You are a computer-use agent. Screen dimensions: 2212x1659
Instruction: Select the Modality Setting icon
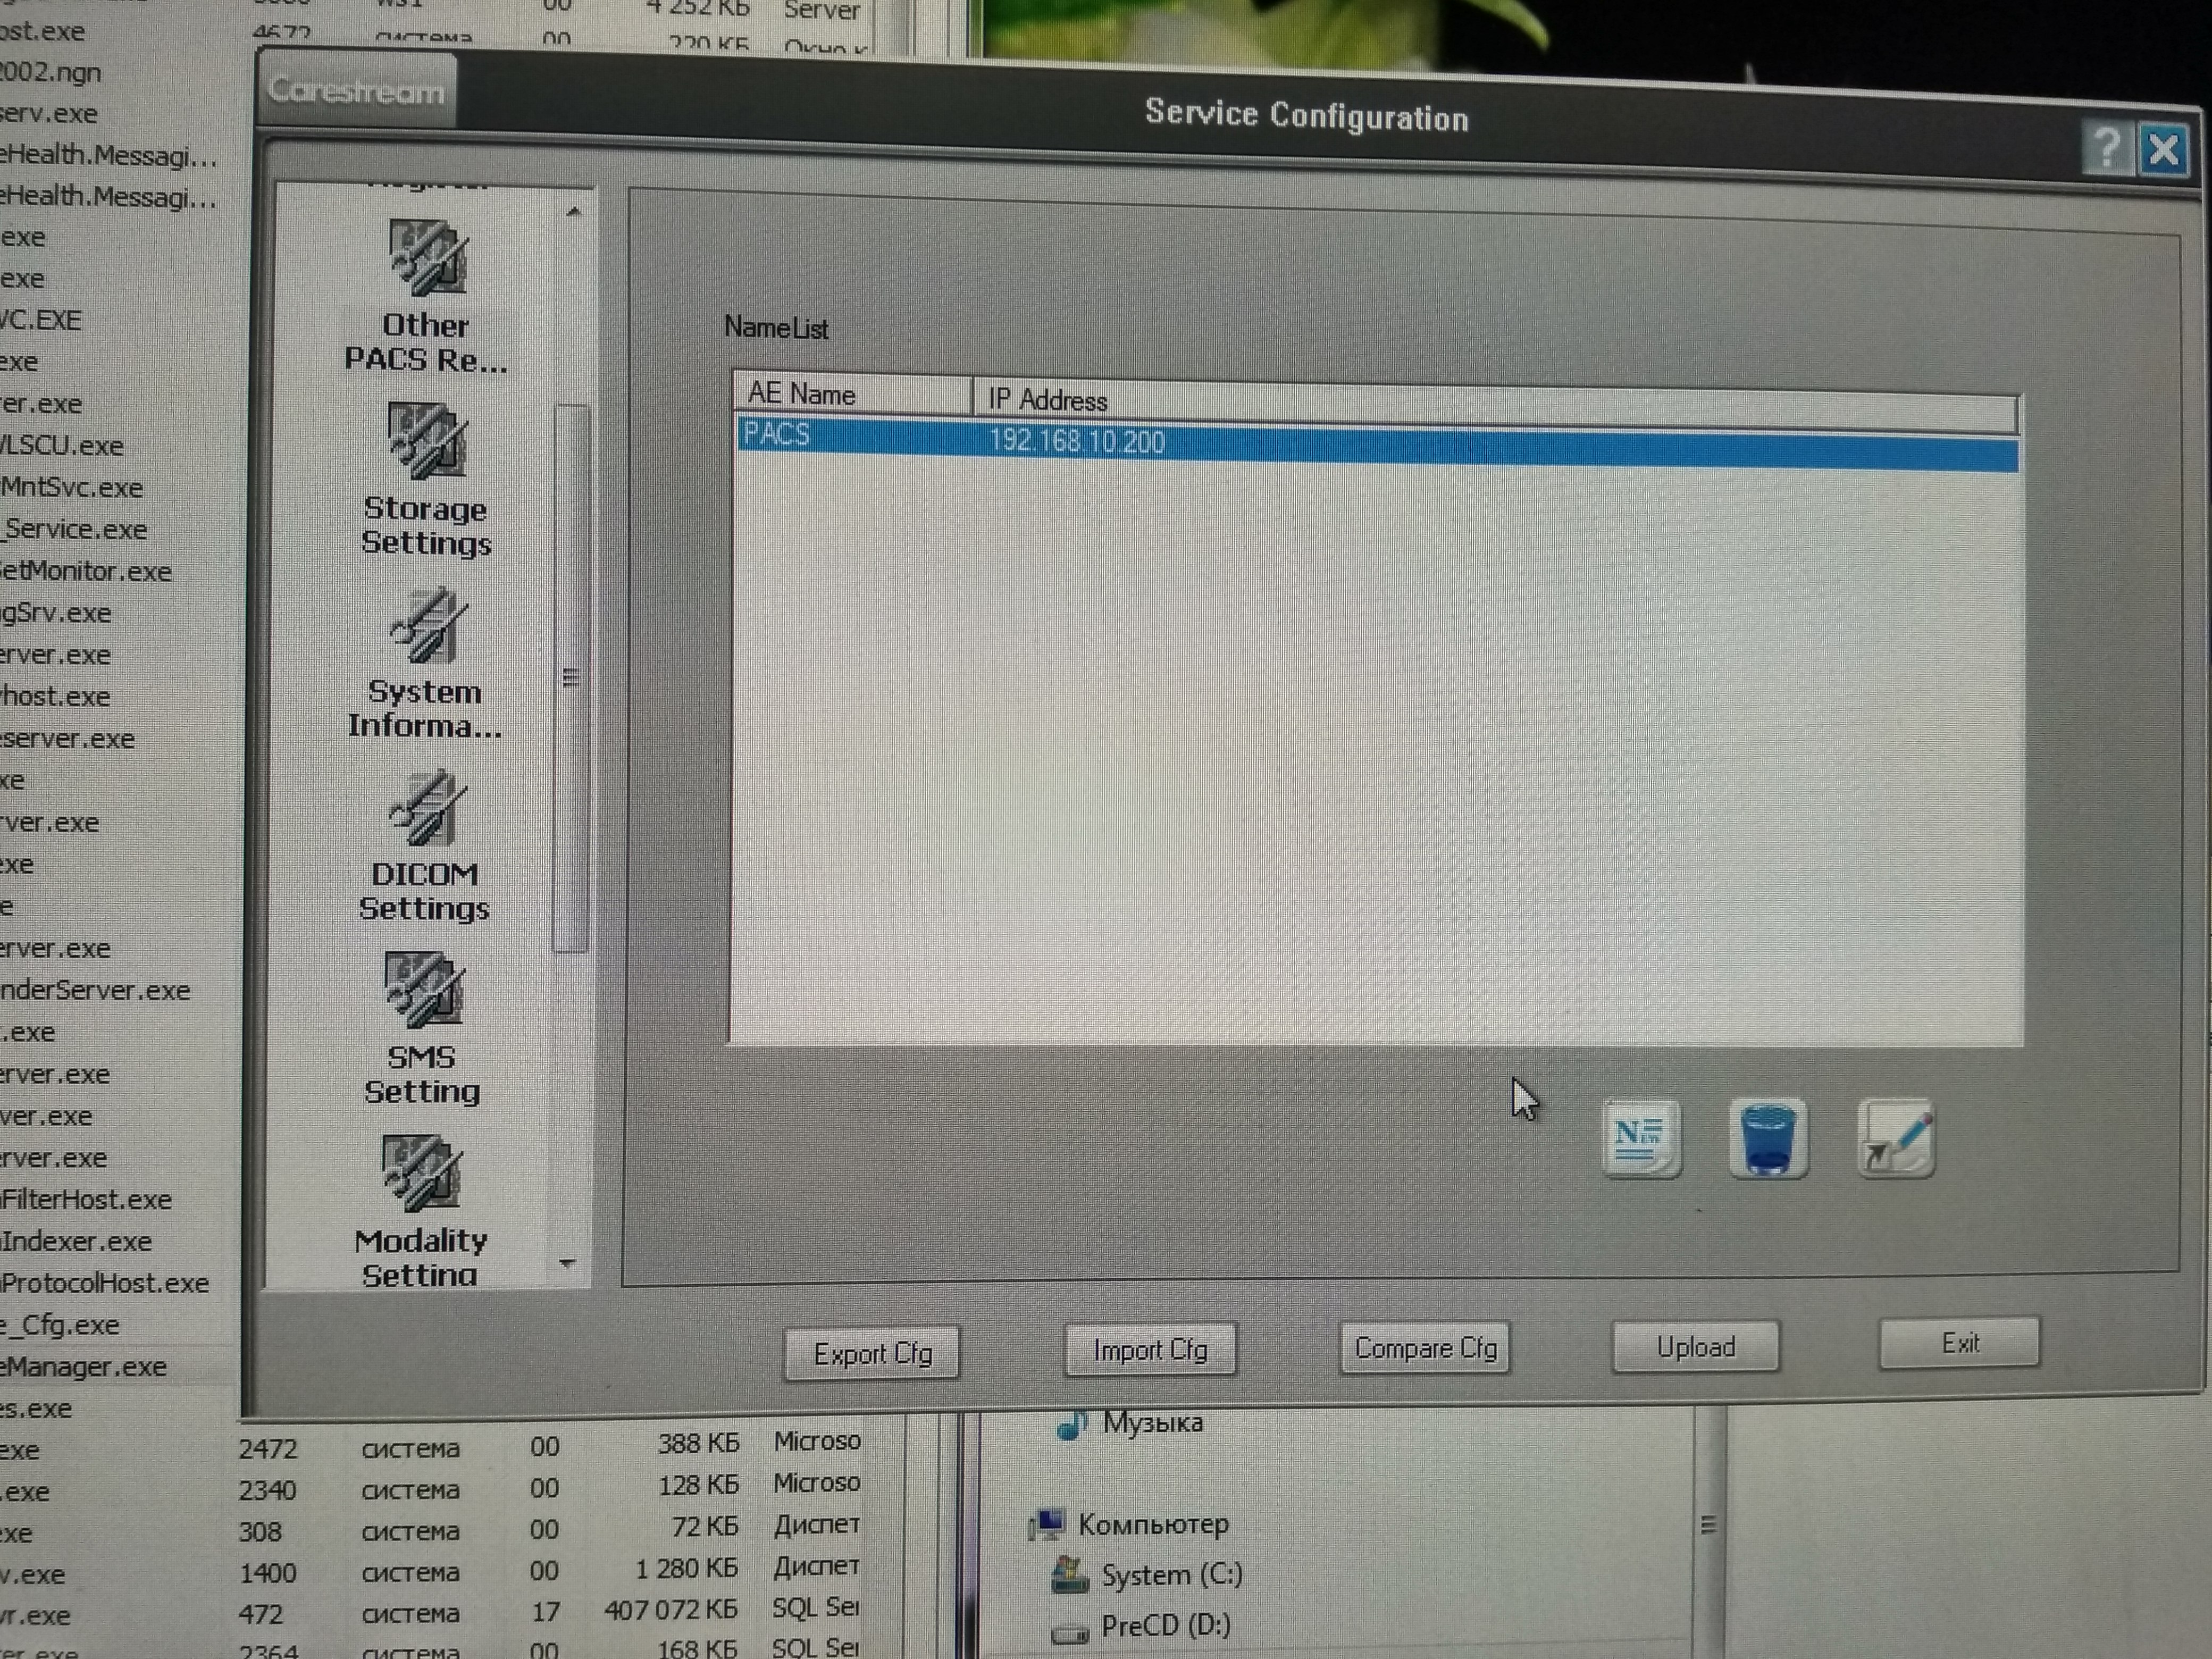click(x=422, y=1174)
